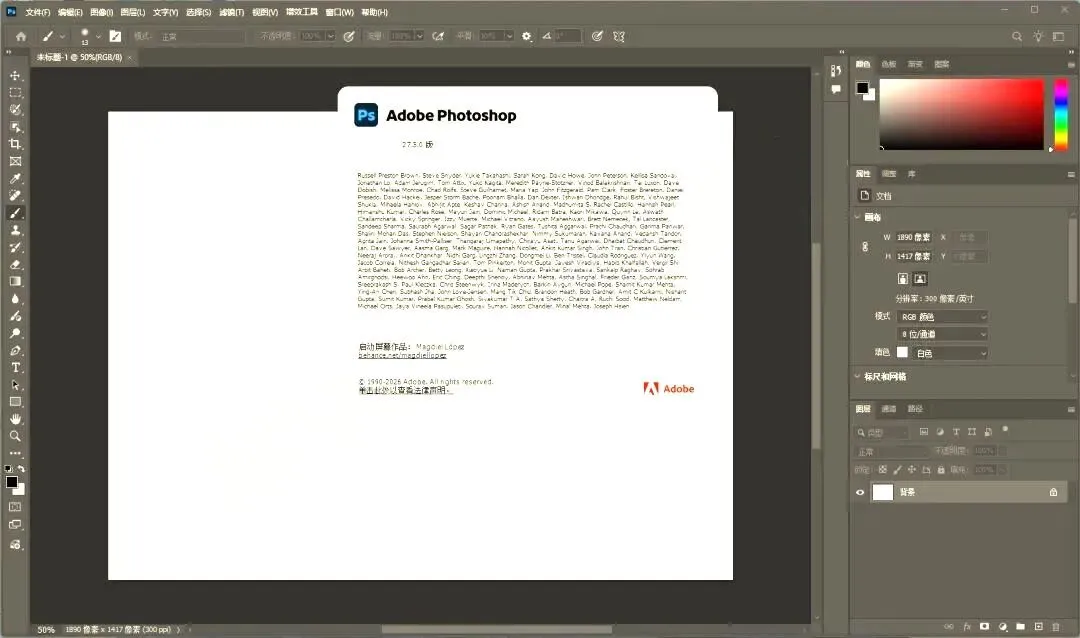The width and height of the screenshot is (1080, 638).
Task: Add a layer style with fx icon
Action: click(x=967, y=626)
